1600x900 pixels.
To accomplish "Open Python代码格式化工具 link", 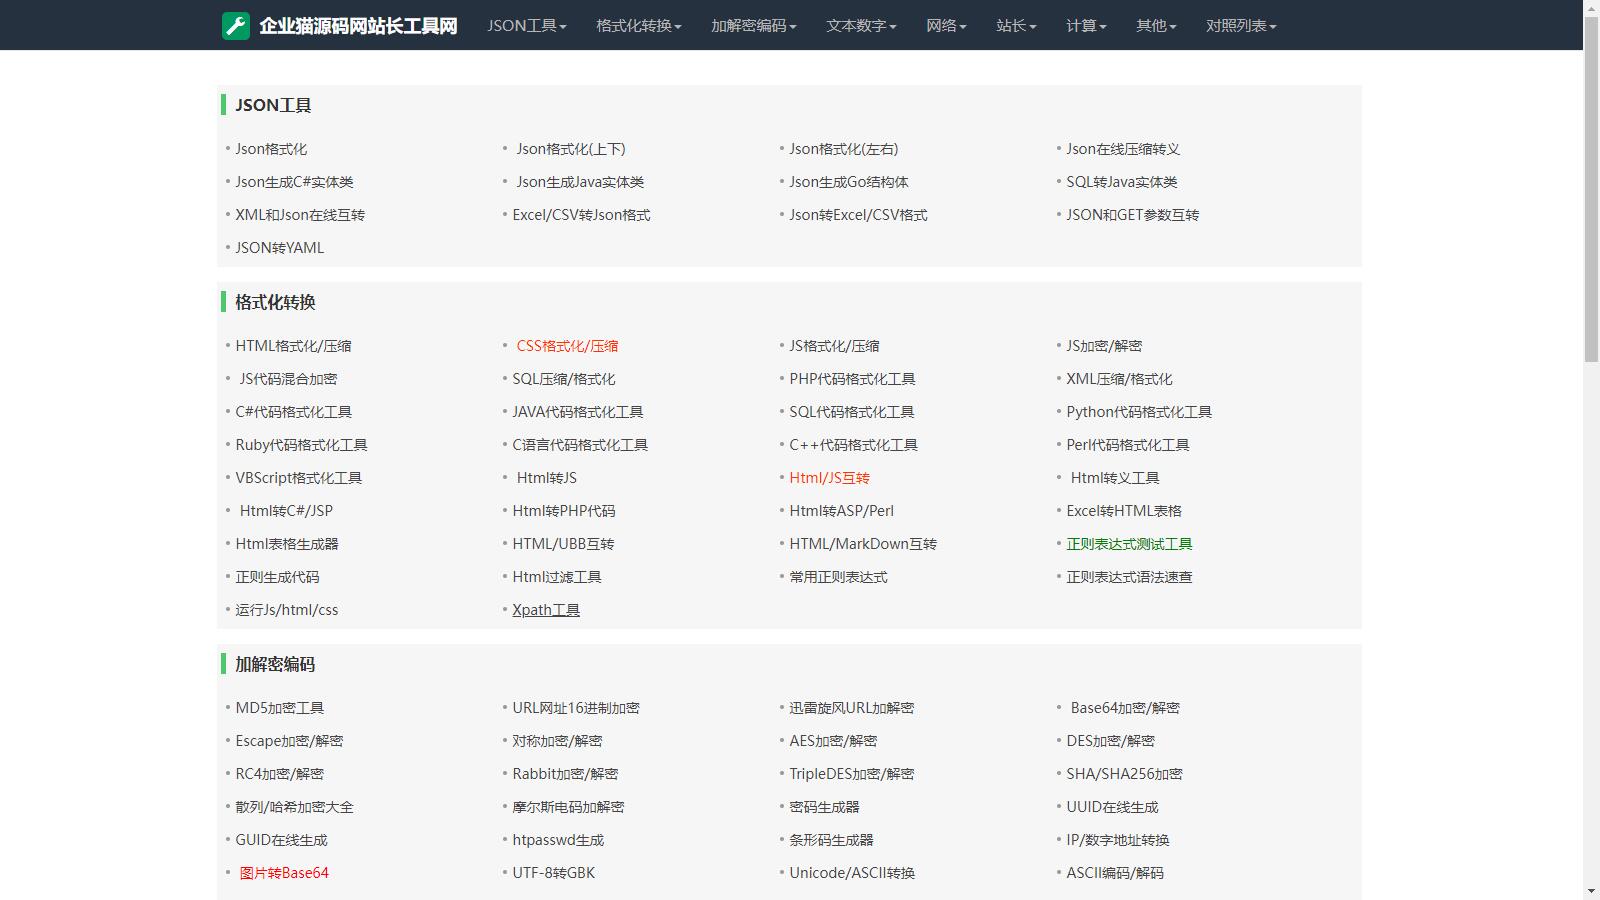I will [x=1138, y=412].
